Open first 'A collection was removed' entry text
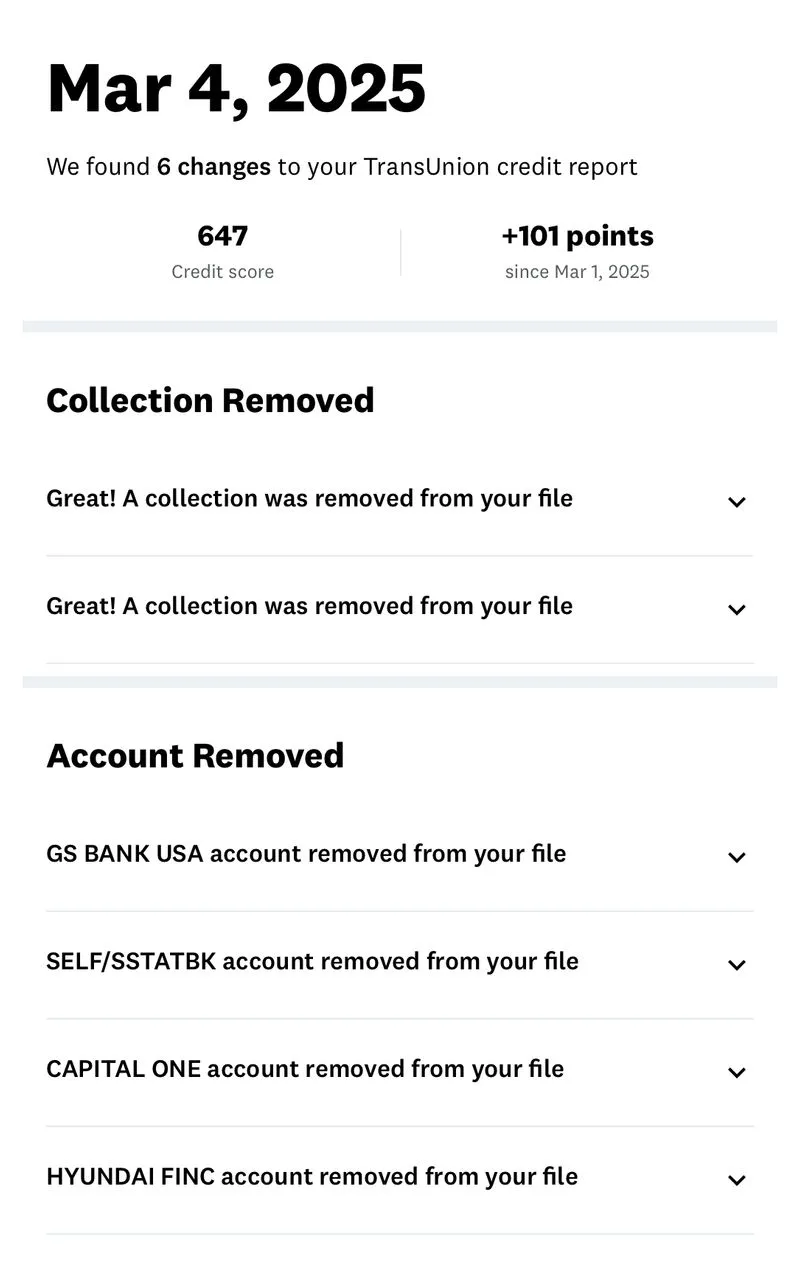The width and height of the screenshot is (796, 1270). click(309, 498)
